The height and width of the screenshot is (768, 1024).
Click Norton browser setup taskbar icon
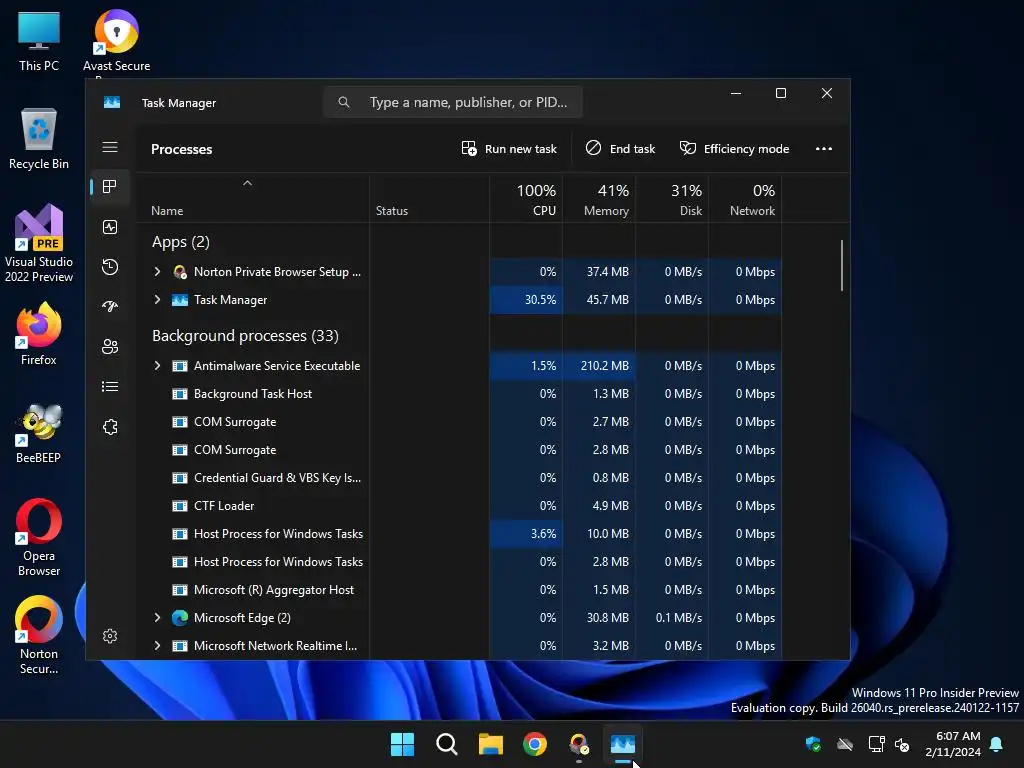pos(579,744)
